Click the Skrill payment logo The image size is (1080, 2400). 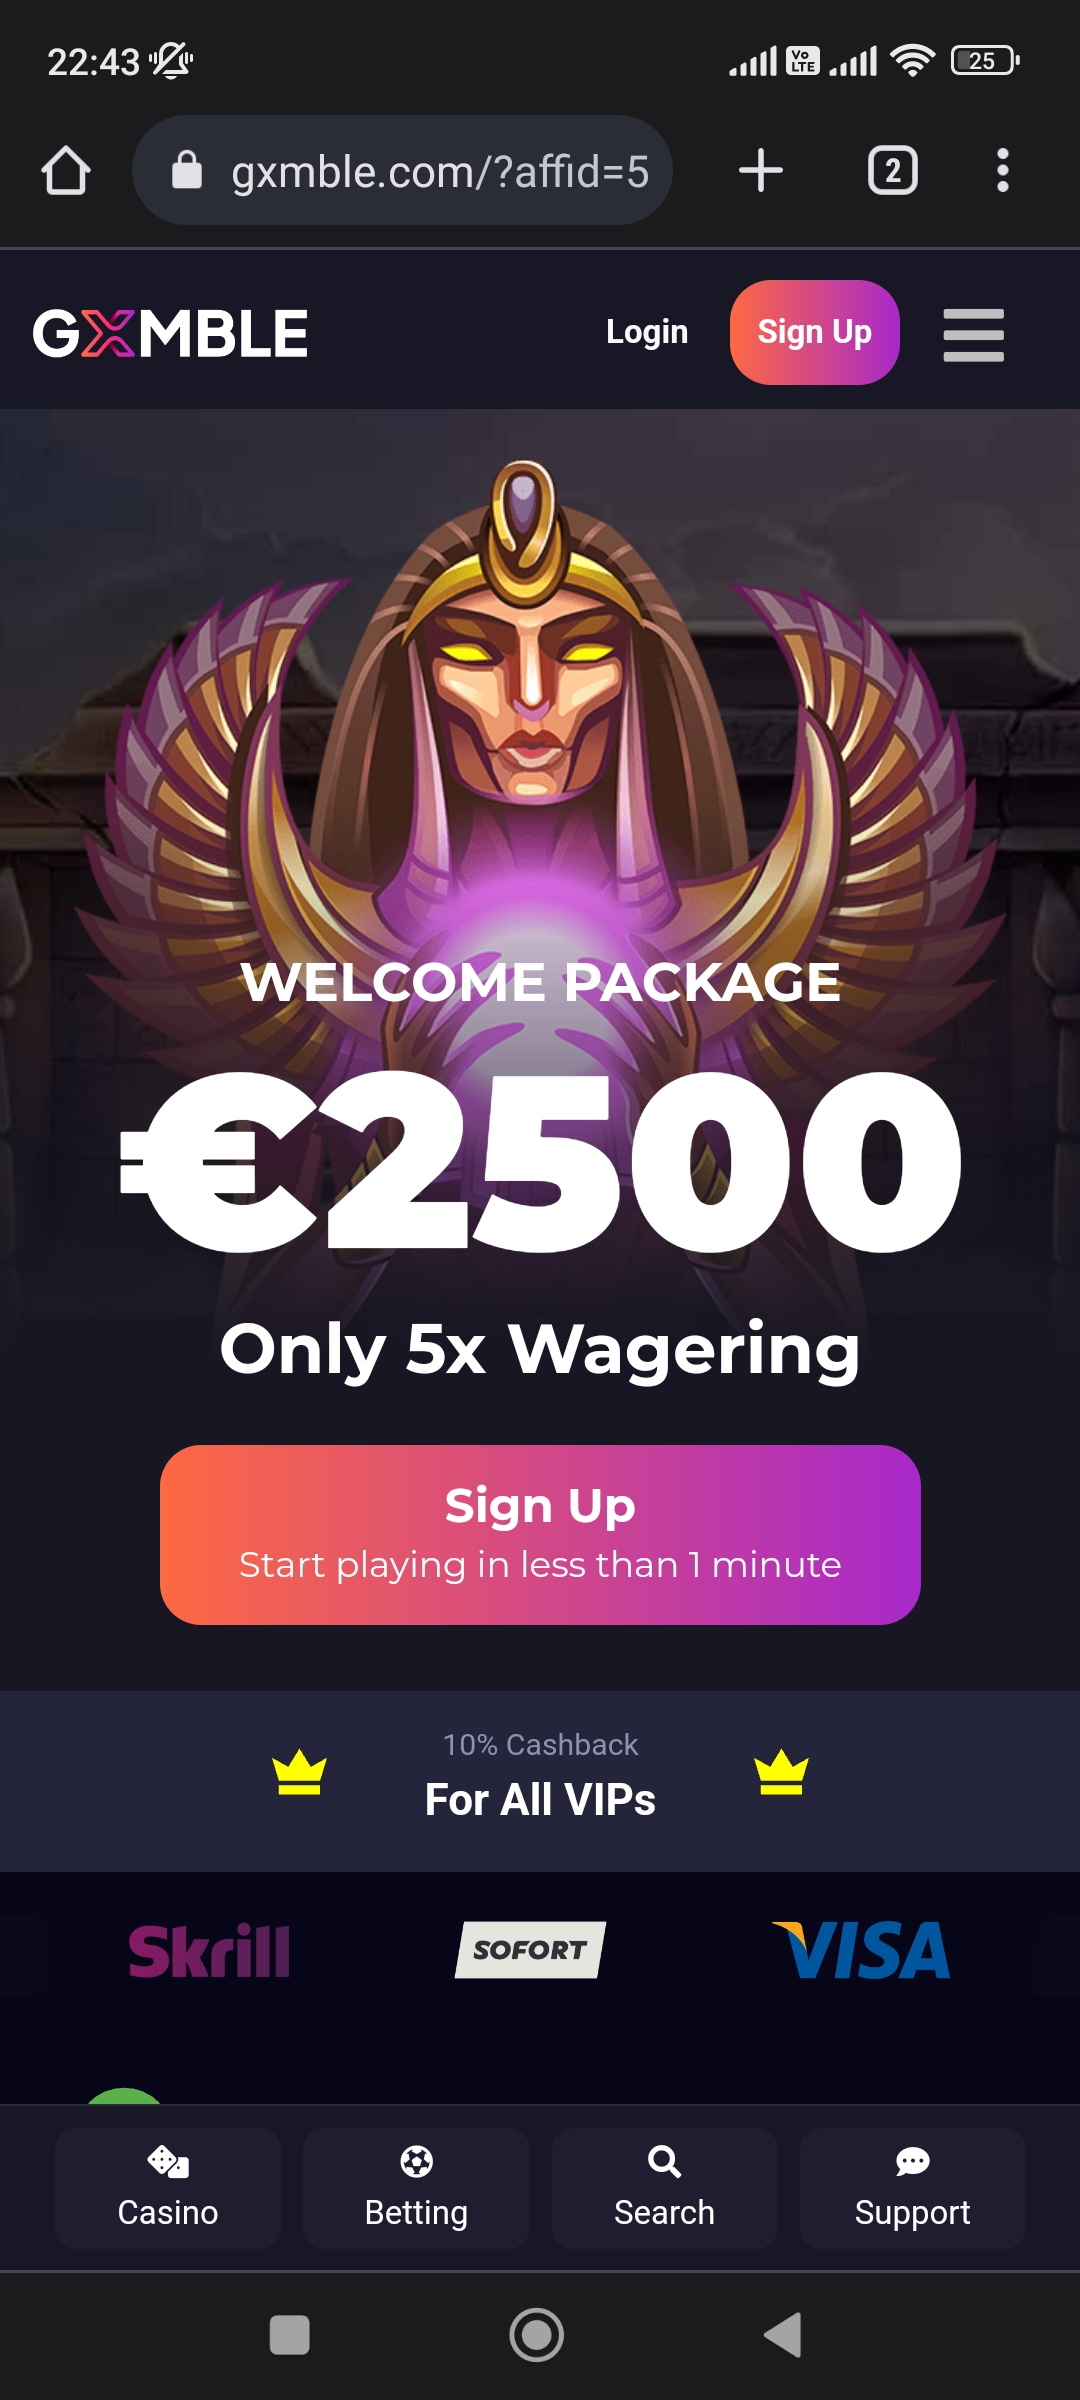(209, 1951)
